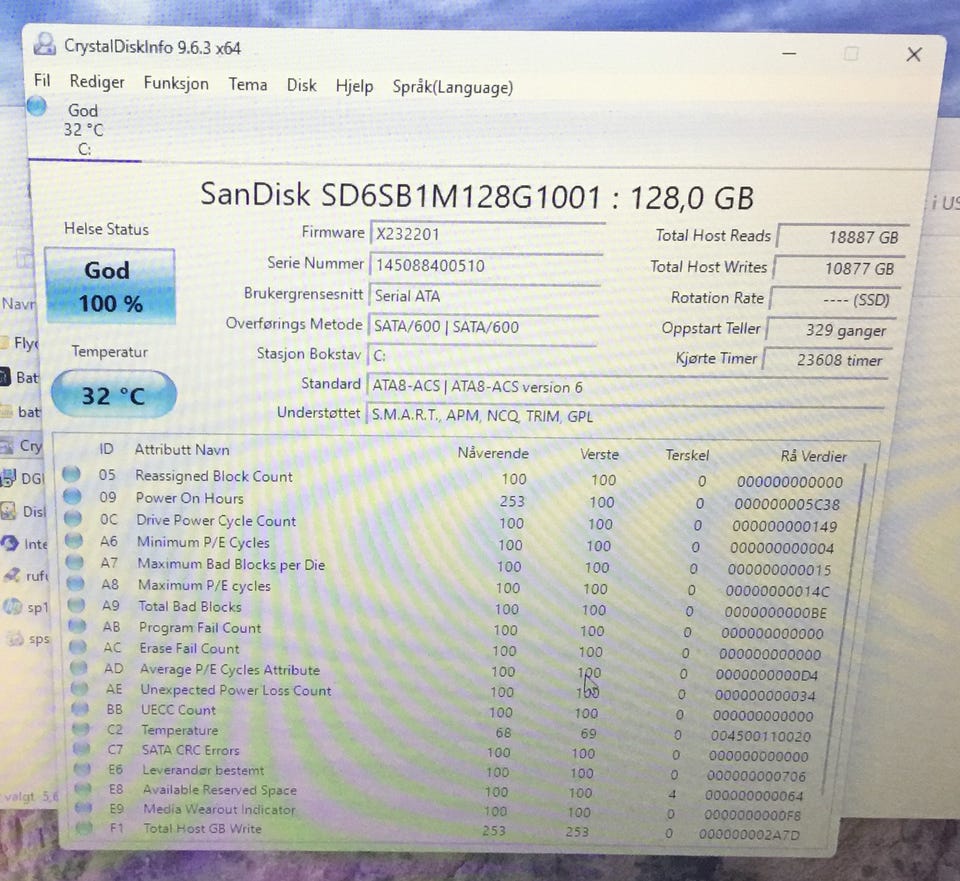This screenshot has width=960, height=881.
Task: Click status orb of Maximum P/E cycles row
Action: (75, 583)
